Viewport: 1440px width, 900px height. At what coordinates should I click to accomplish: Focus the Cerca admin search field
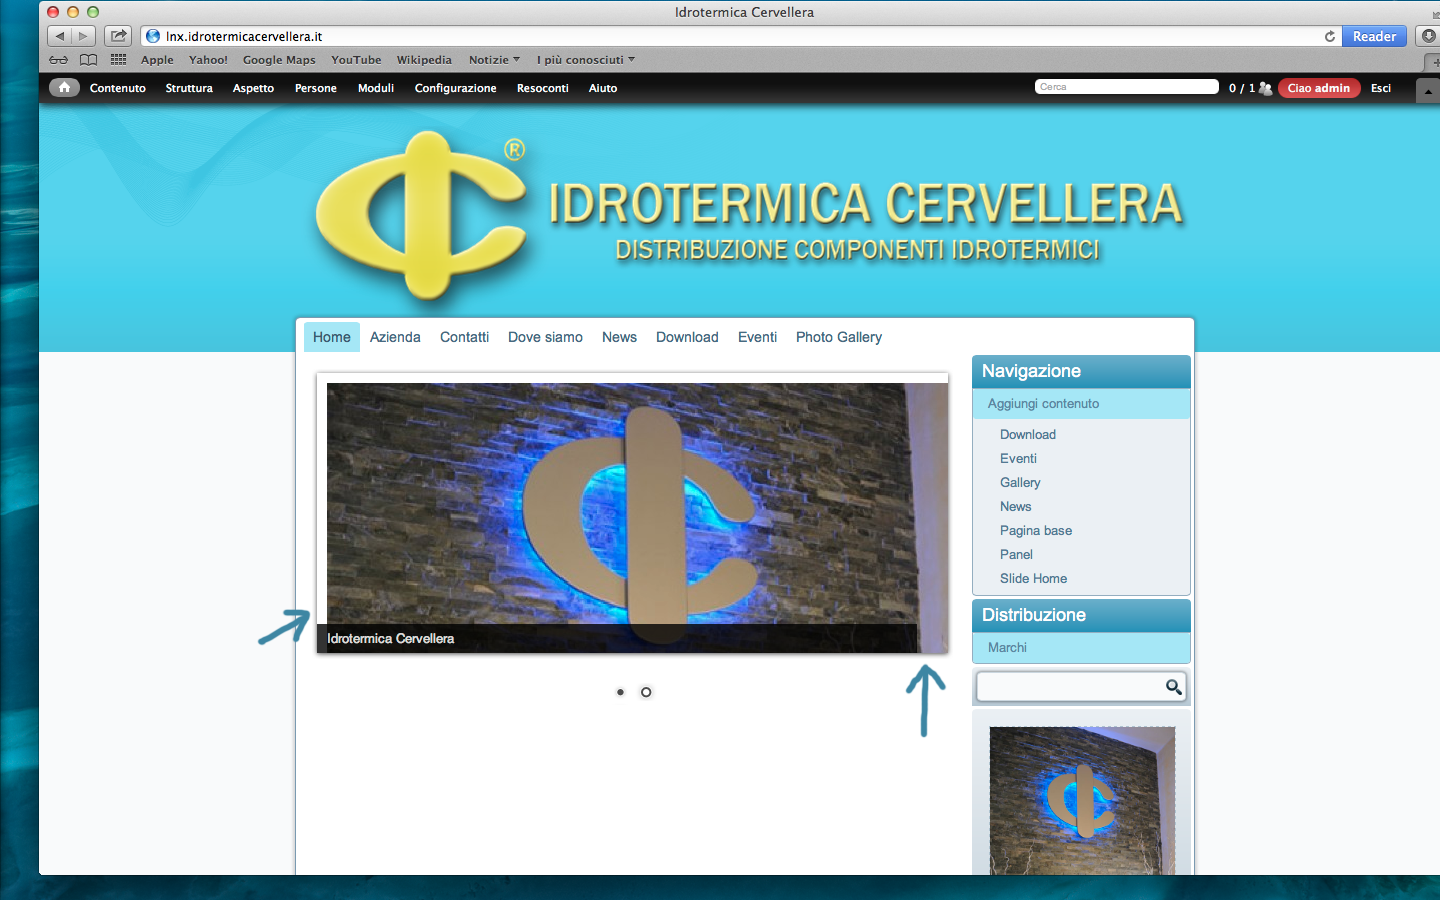(1127, 87)
